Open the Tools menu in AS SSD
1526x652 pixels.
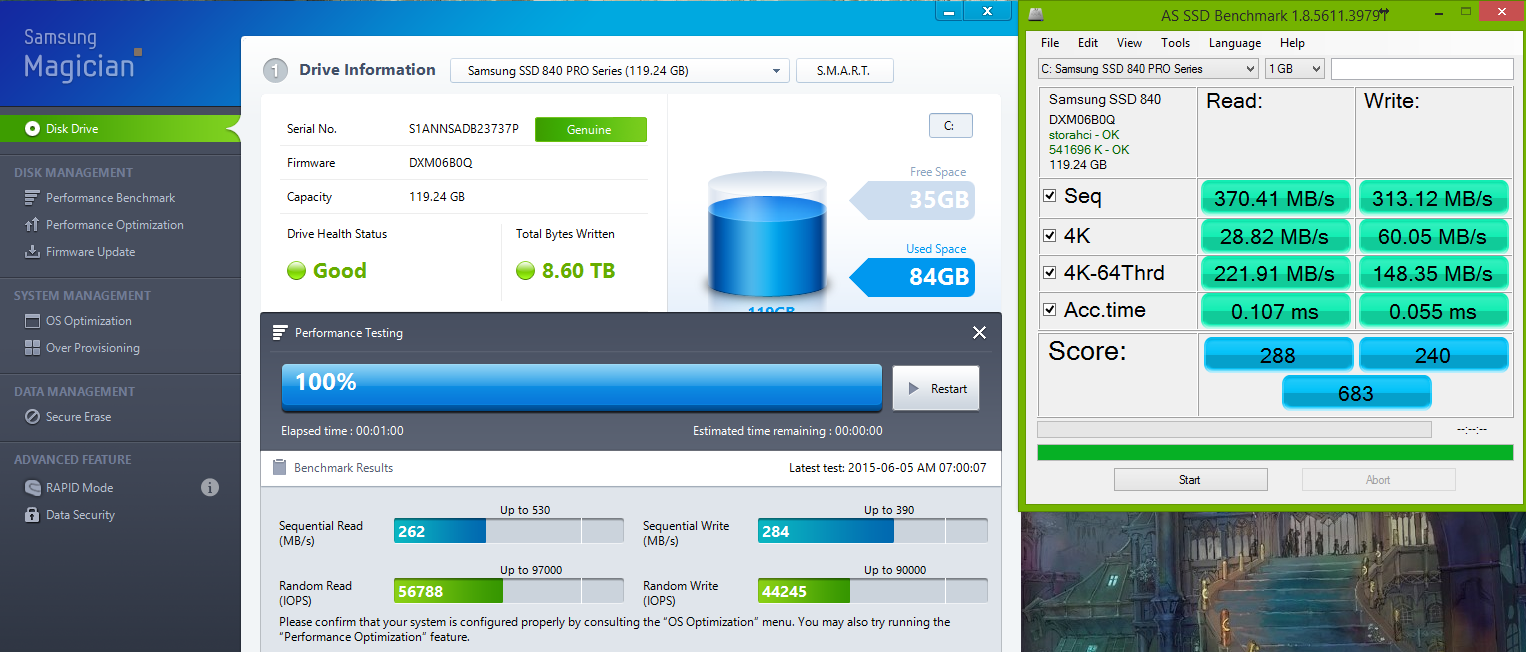pyautogui.click(x=1175, y=43)
